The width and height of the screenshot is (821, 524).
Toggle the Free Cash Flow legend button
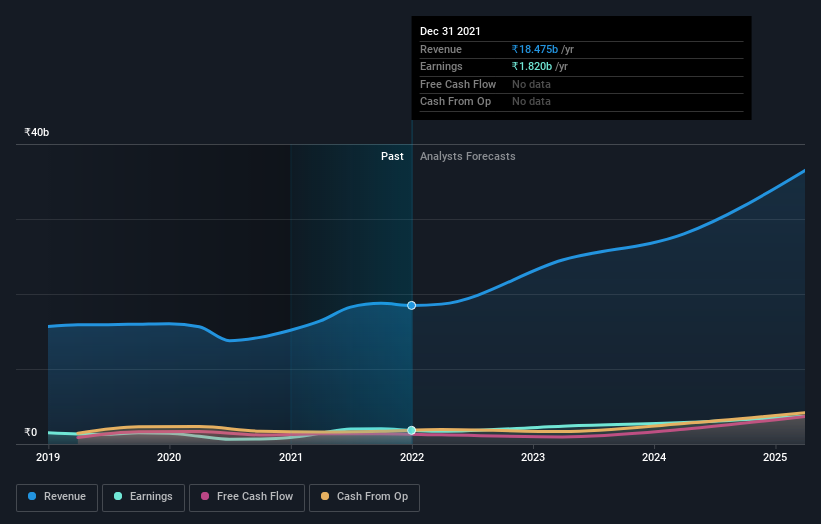click(247, 497)
